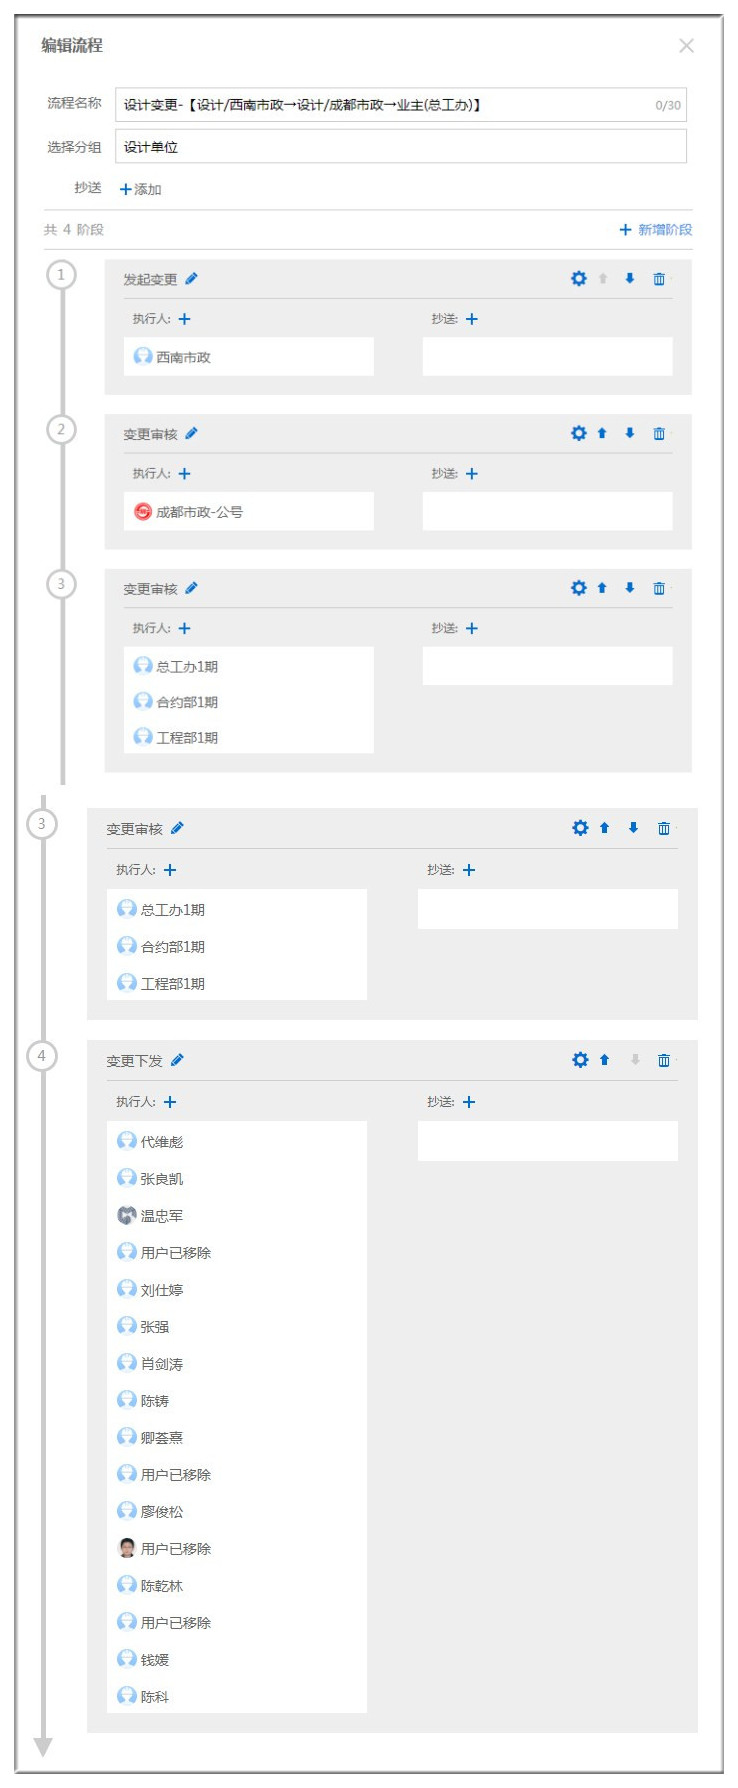Screen dimensions: 738x1788
Task: Add CC recipient in stage 2
Action: point(472,474)
